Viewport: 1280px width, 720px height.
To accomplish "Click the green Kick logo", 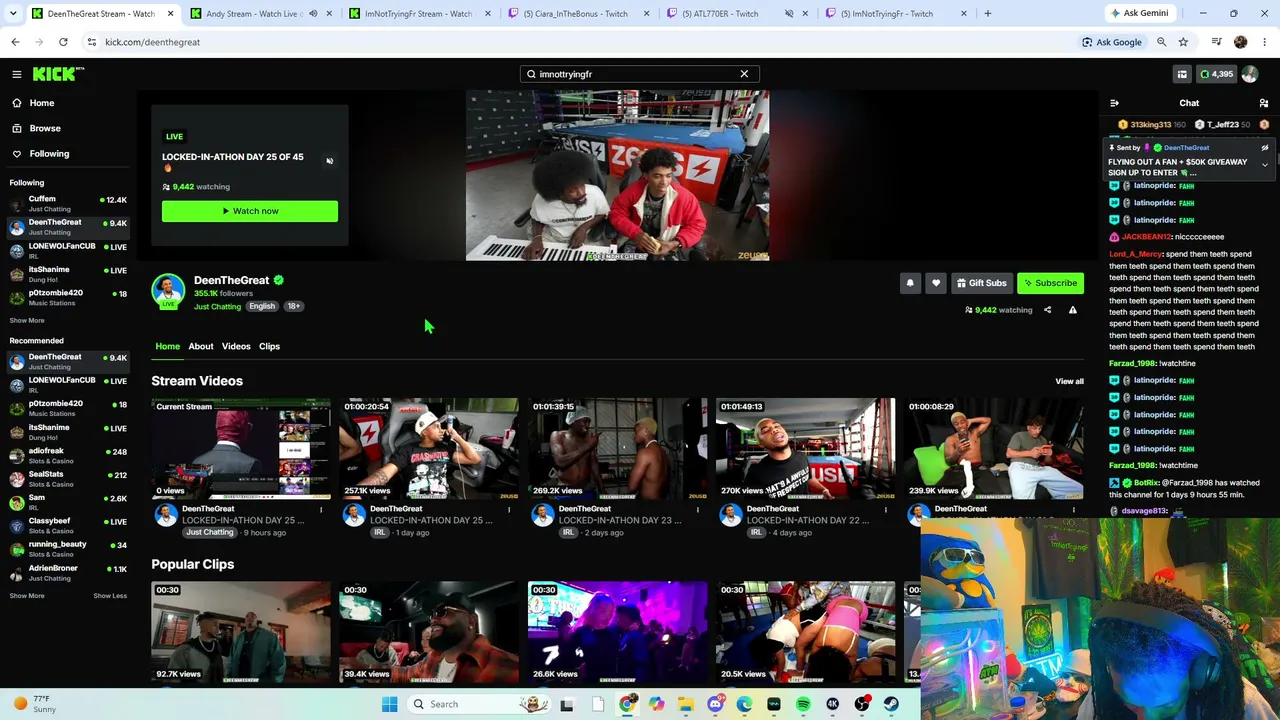I will [58, 74].
